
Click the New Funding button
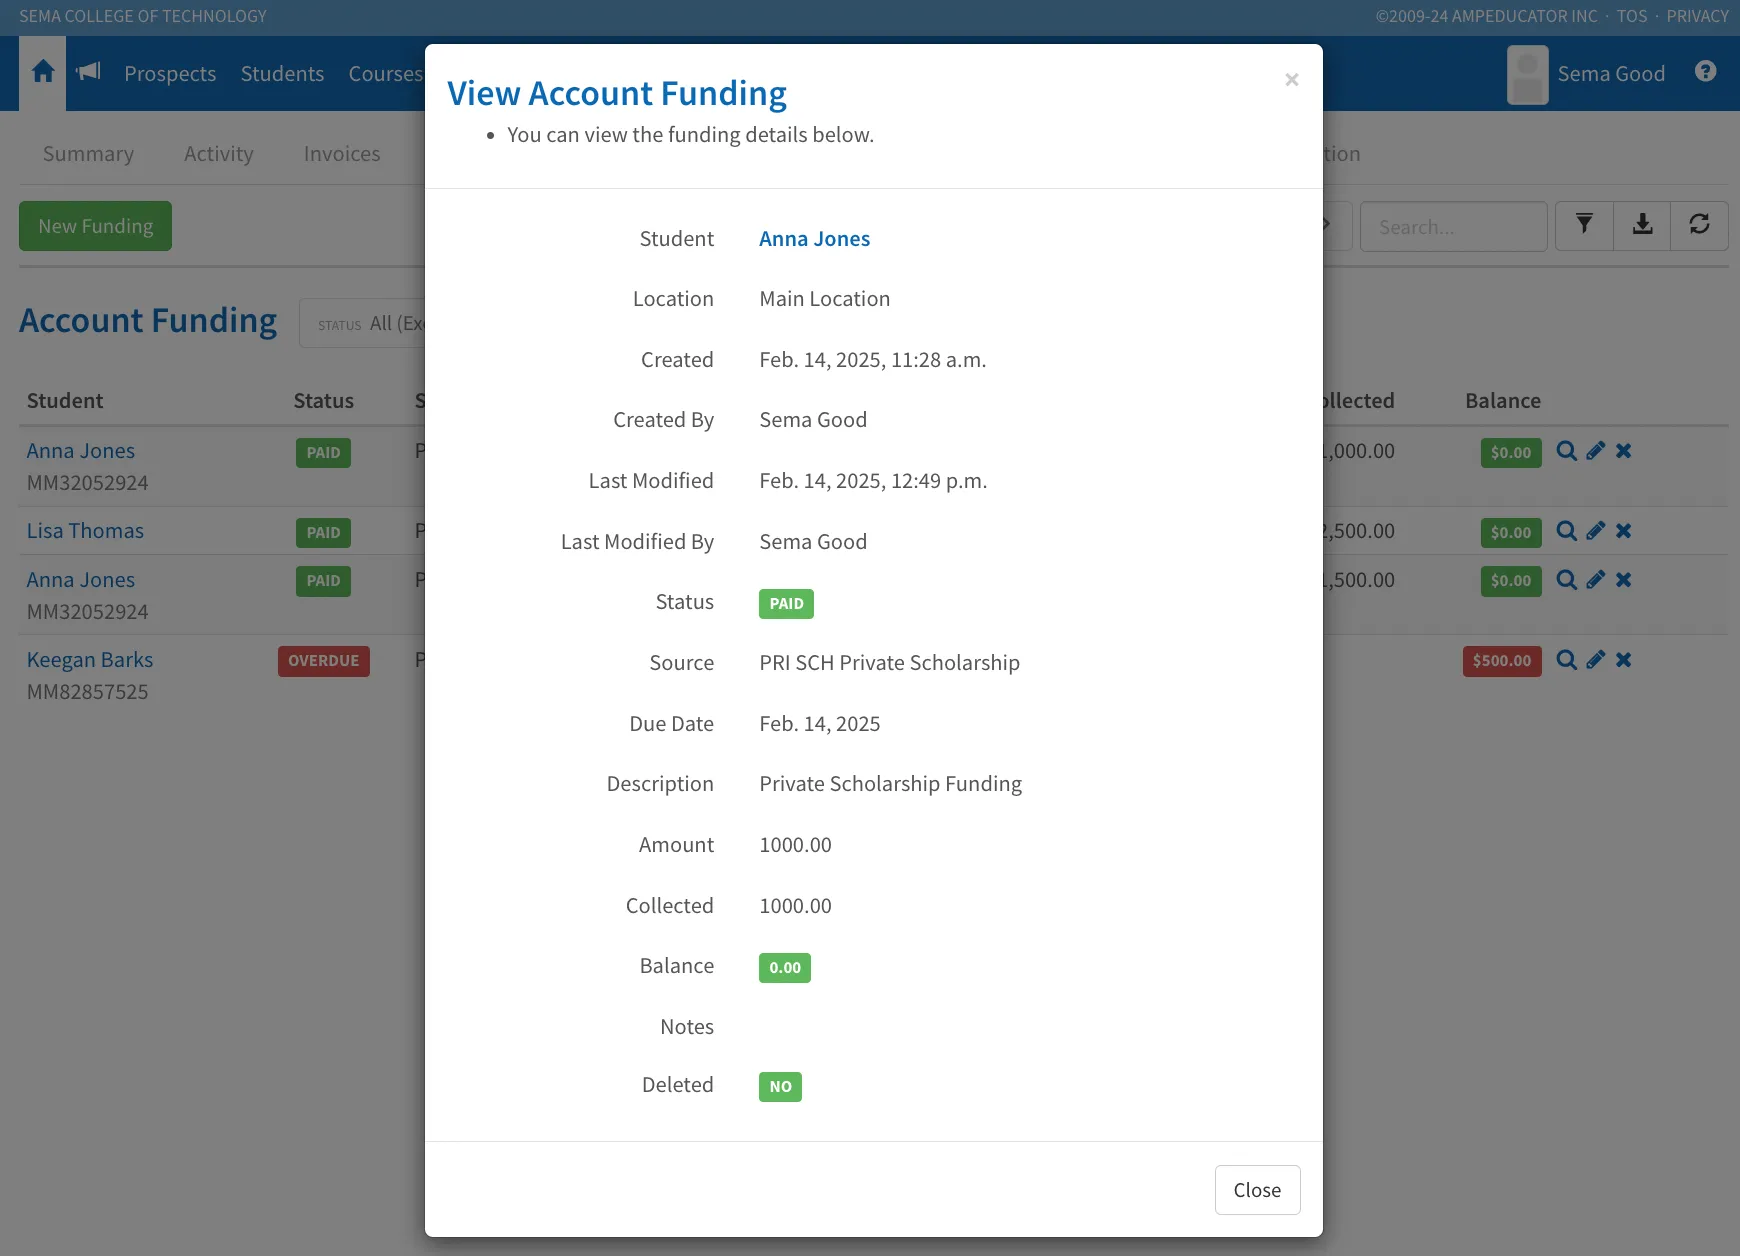pos(96,226)
